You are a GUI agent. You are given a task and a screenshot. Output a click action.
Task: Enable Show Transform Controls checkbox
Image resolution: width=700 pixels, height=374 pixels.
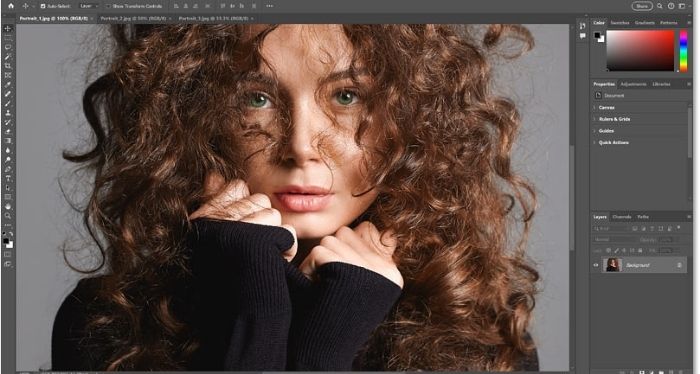coord(108,6)
